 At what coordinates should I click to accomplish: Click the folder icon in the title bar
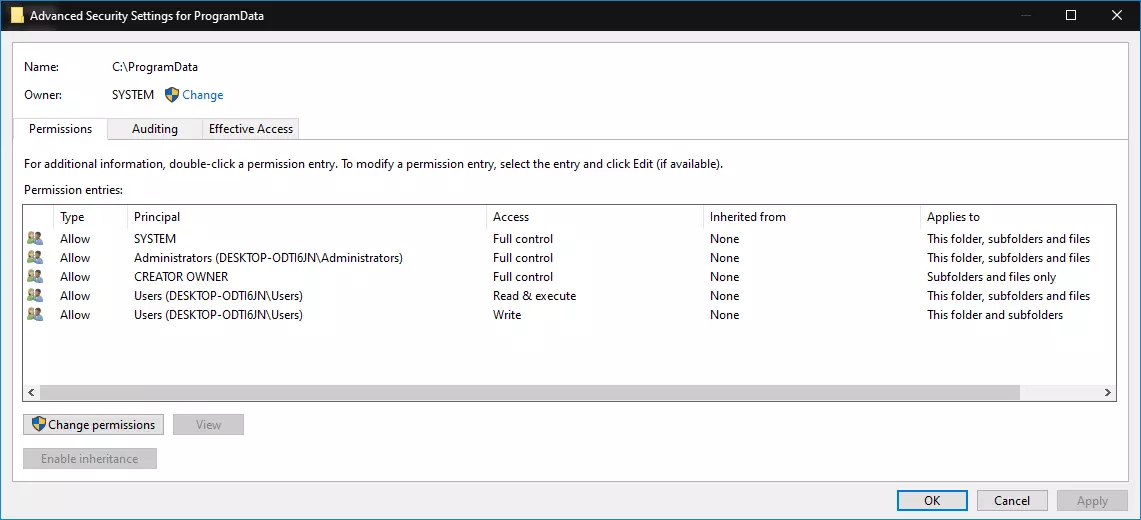point(17,15)
